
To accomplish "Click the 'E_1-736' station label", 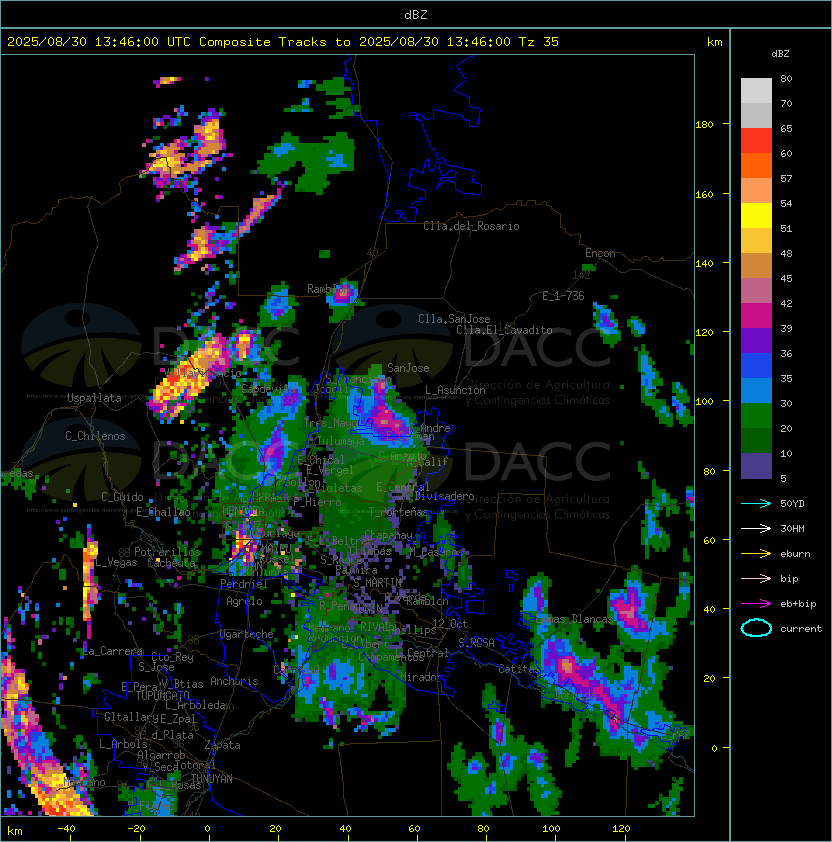I will [x=563, y=296].
